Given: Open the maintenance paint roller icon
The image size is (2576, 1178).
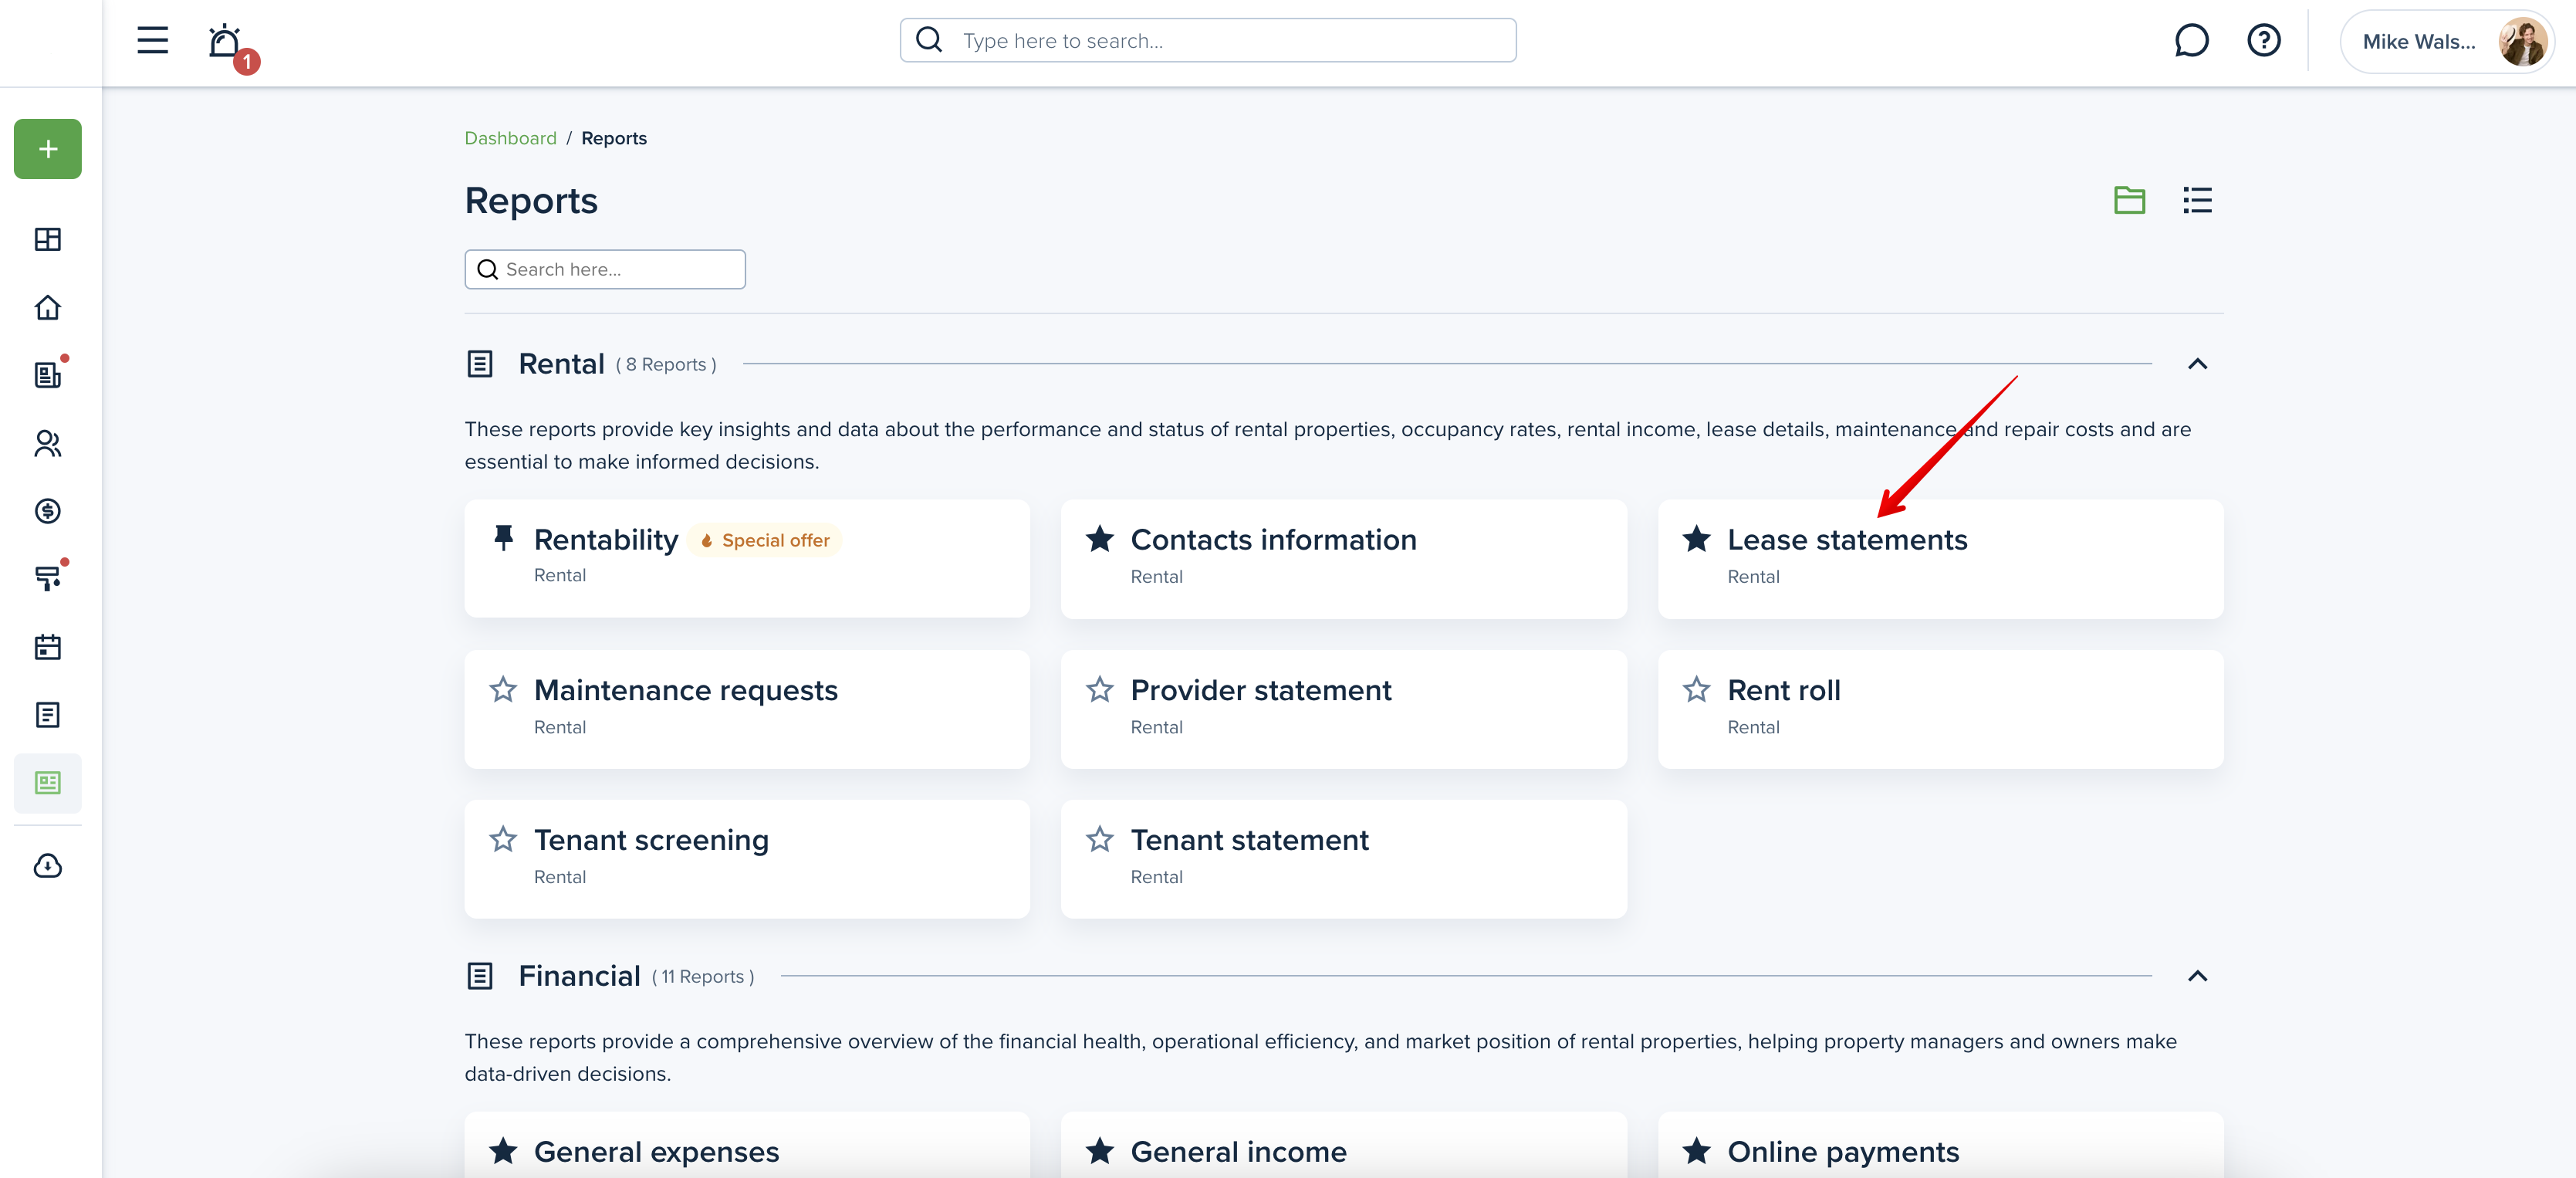Looking at the screenshot, I should click(48, 578).
